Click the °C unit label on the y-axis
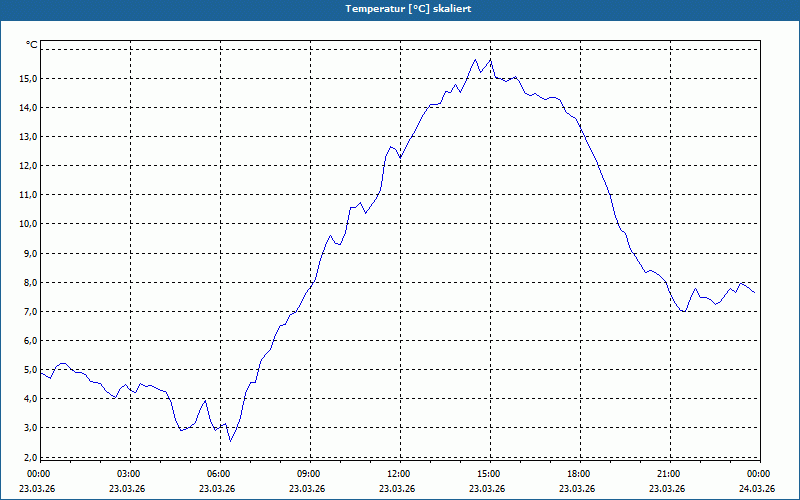The image size is (800, 500). point(31,45)
